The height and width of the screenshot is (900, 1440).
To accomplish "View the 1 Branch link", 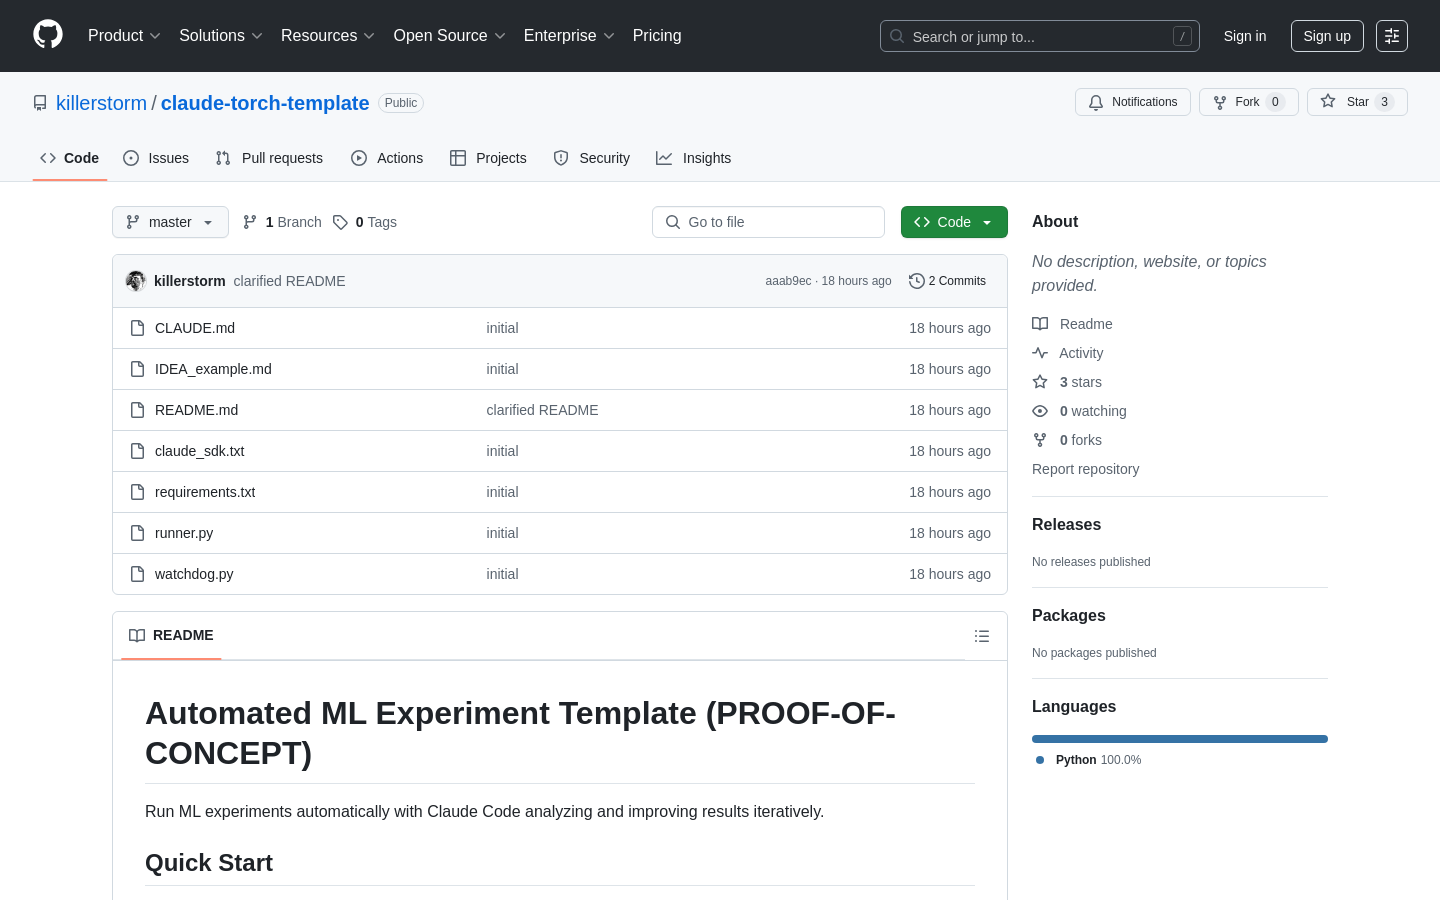I will 282,222.
